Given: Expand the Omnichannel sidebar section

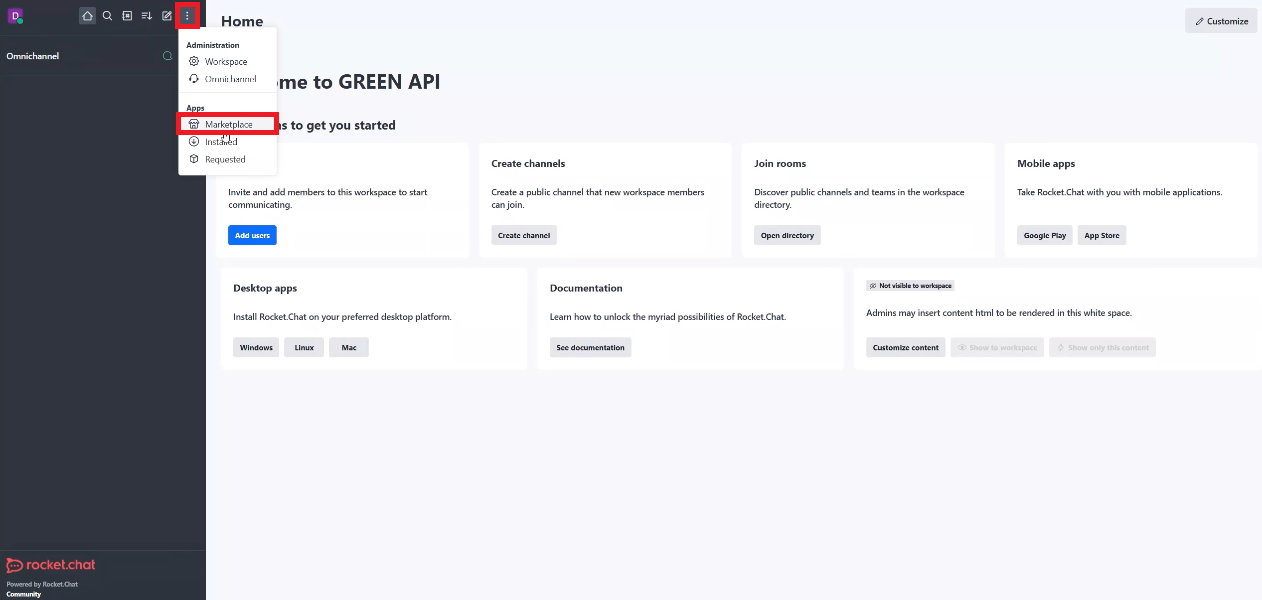Looking at the screenshot, I should (33, 55).
